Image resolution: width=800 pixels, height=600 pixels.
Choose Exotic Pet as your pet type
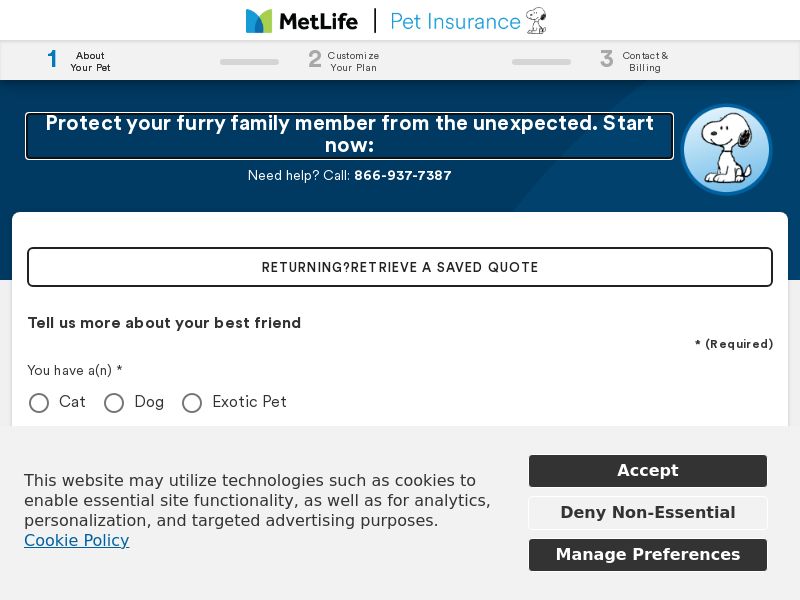(x=192, y=403)
